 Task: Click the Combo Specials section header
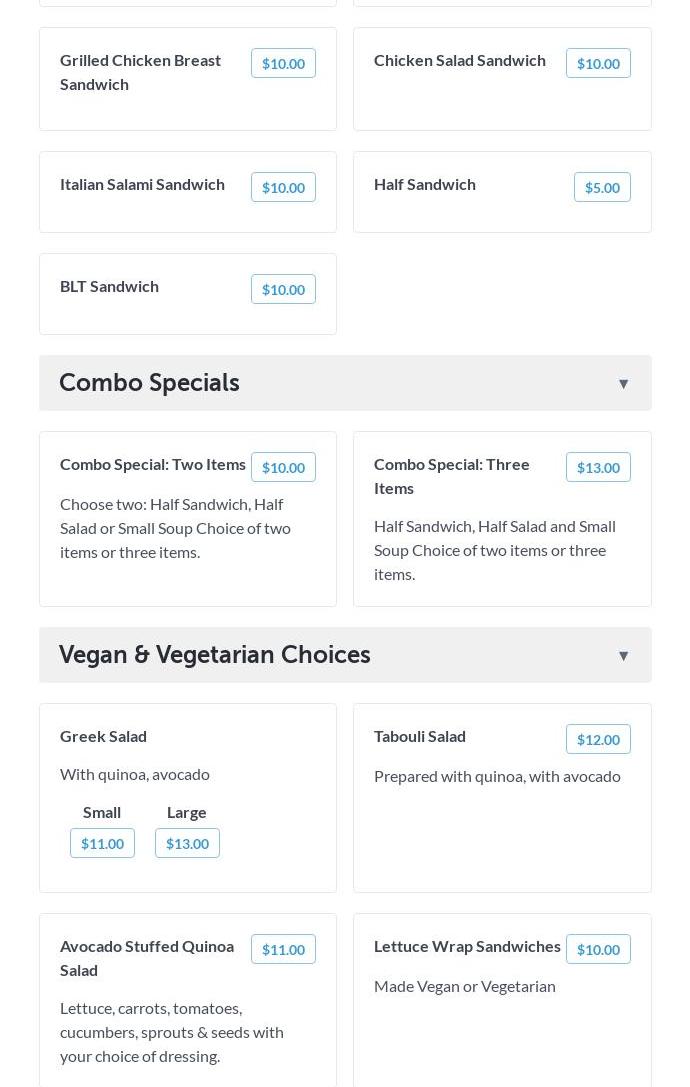click(149, 383)
